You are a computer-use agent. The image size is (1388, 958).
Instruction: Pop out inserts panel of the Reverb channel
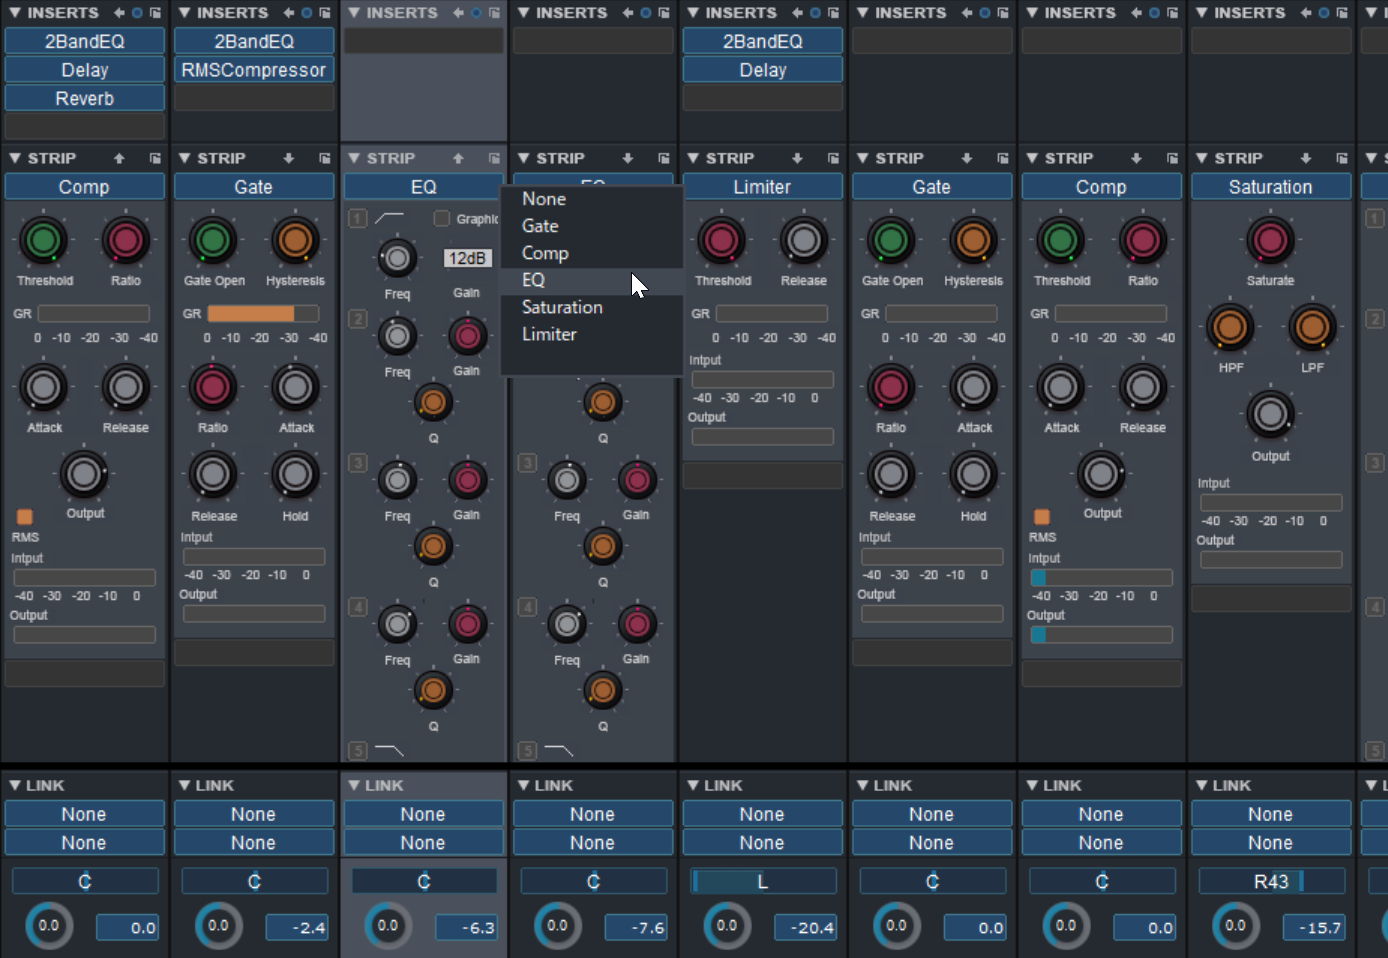pyautogui.click(x=155, y=13)
